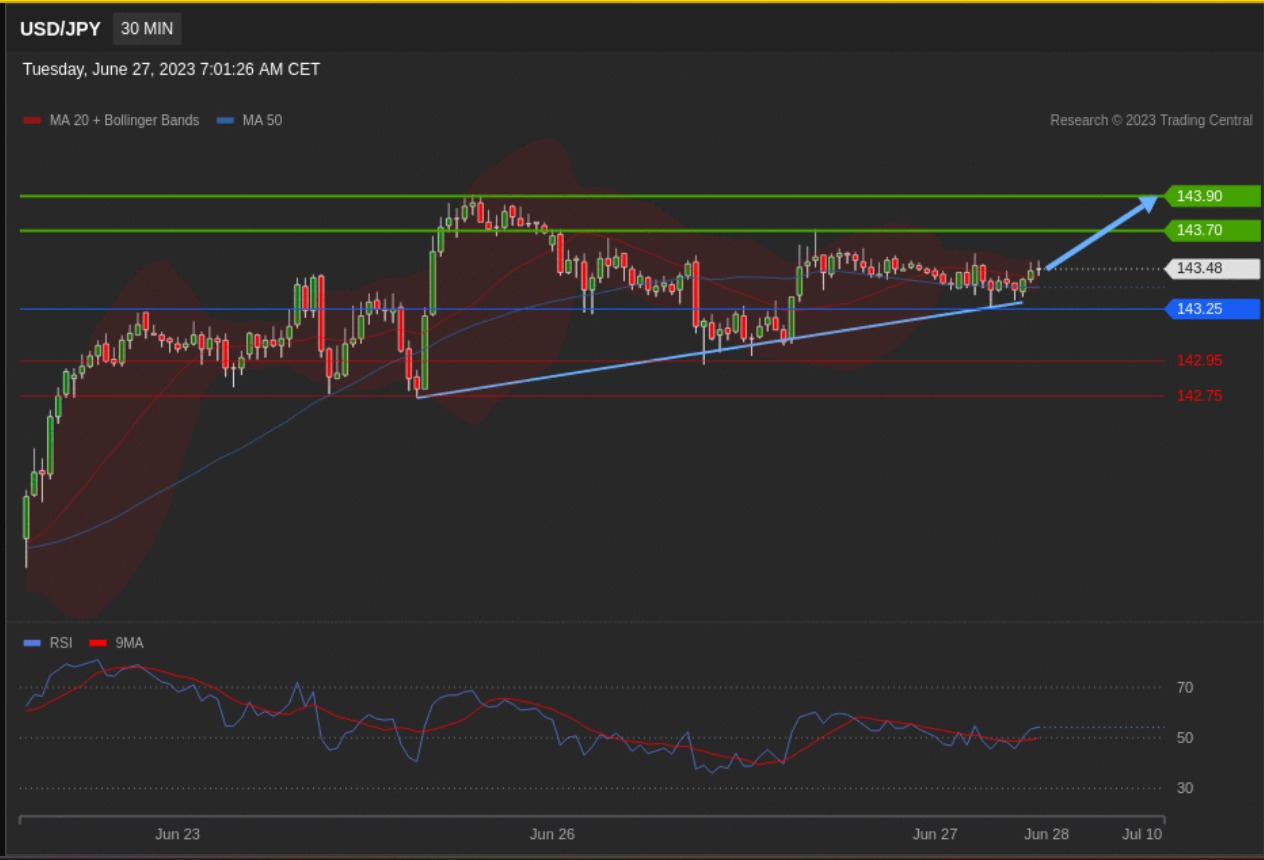1264x860 pixels.
Task: Select the 143.70 green resistance tag
Action: coord(1211,231)
